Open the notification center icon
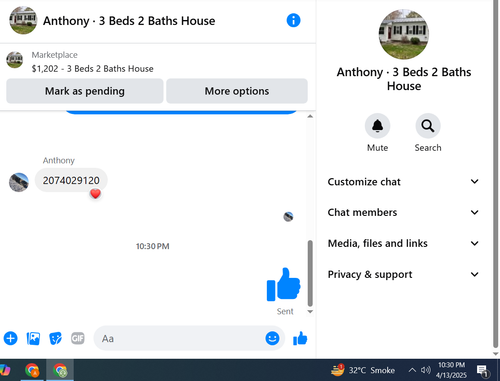500x381 pixels. (482, 370)
